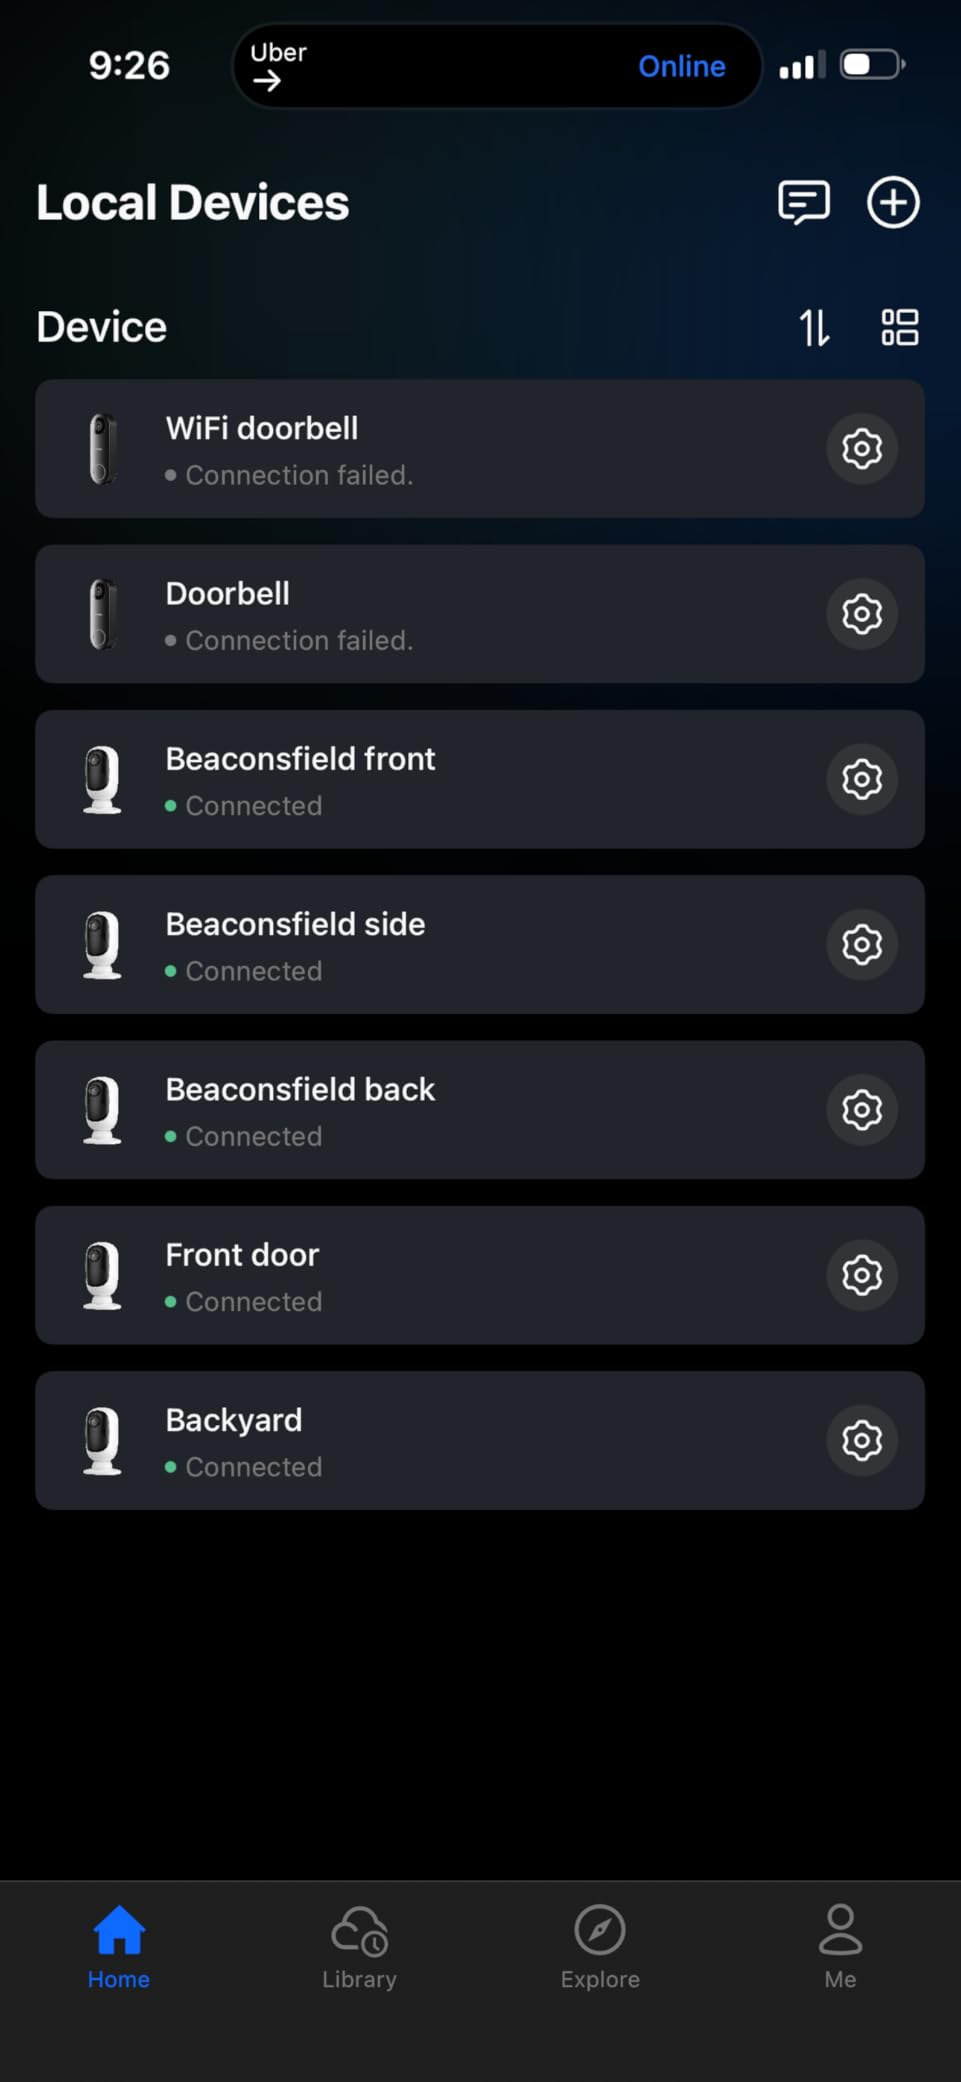Go to the Explore tab

pos(600,1947)
